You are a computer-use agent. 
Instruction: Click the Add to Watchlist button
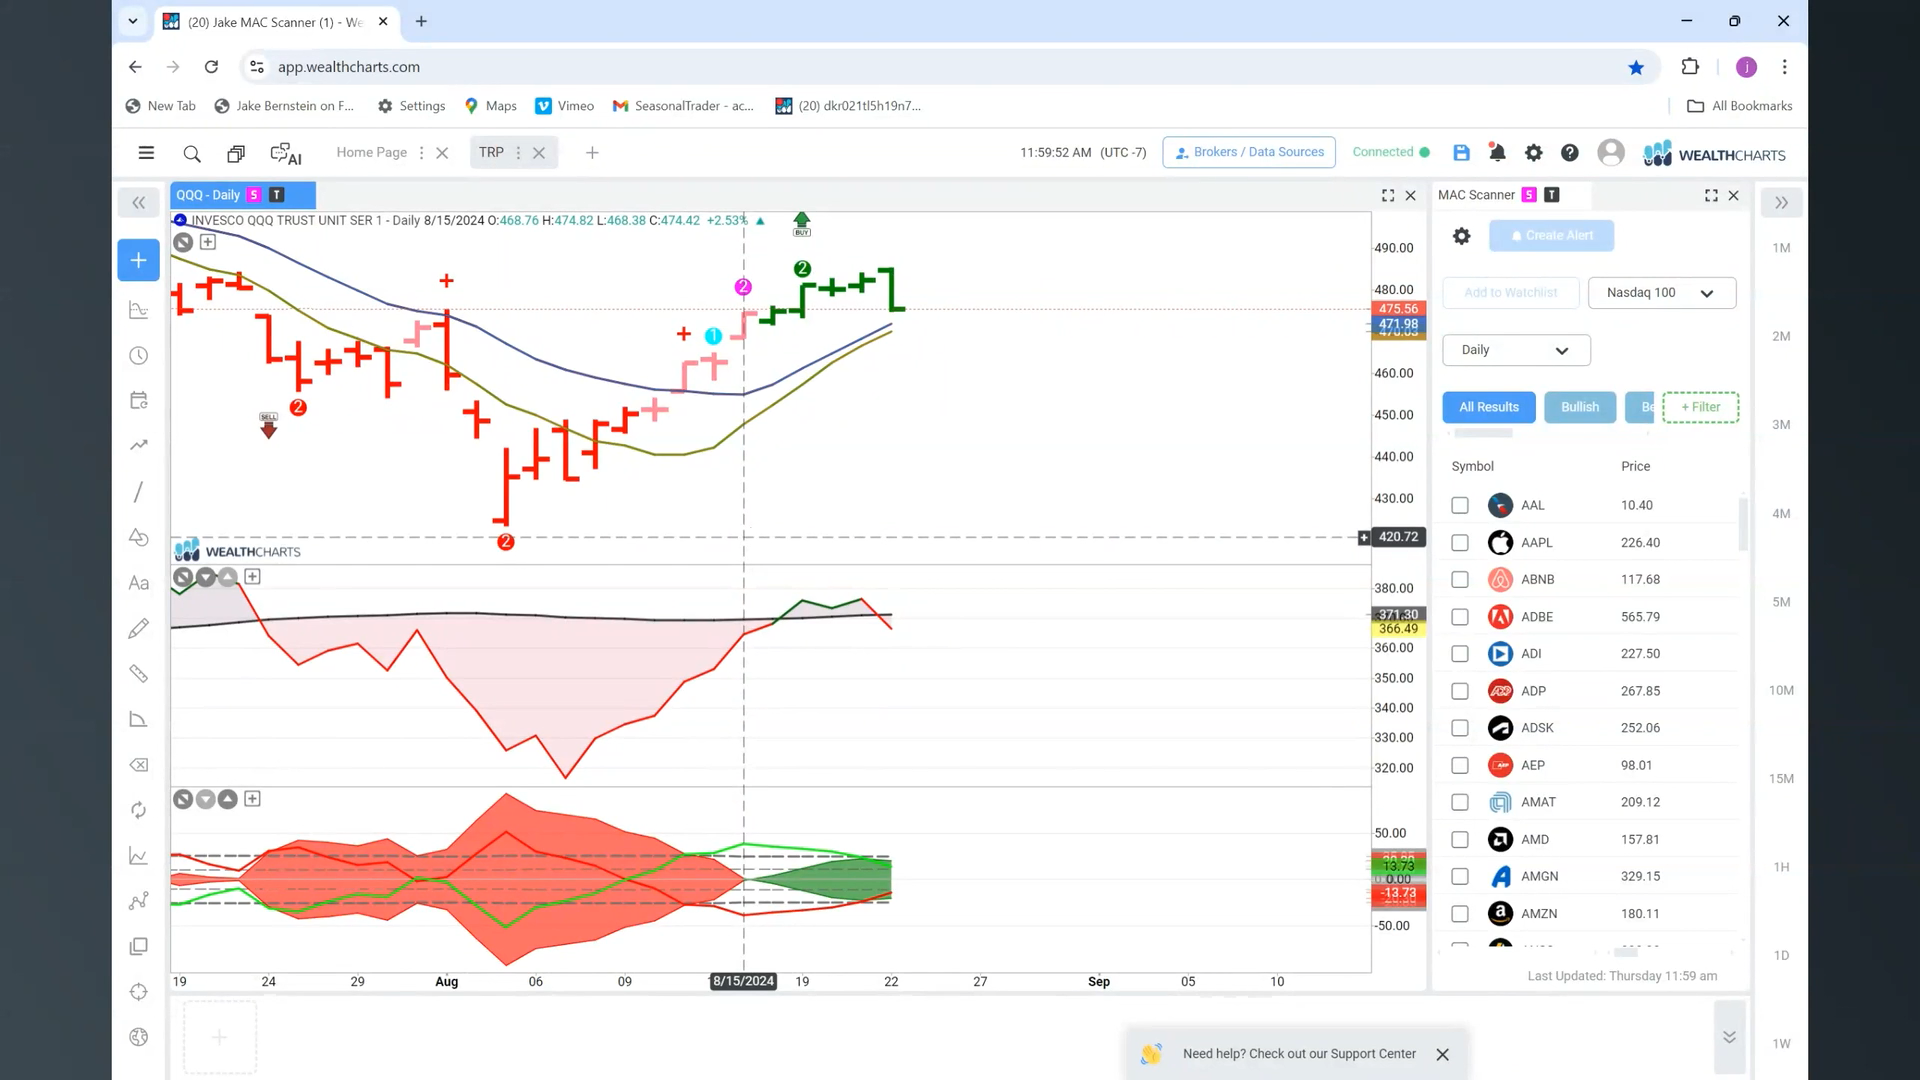click(x=1510, y=293)
